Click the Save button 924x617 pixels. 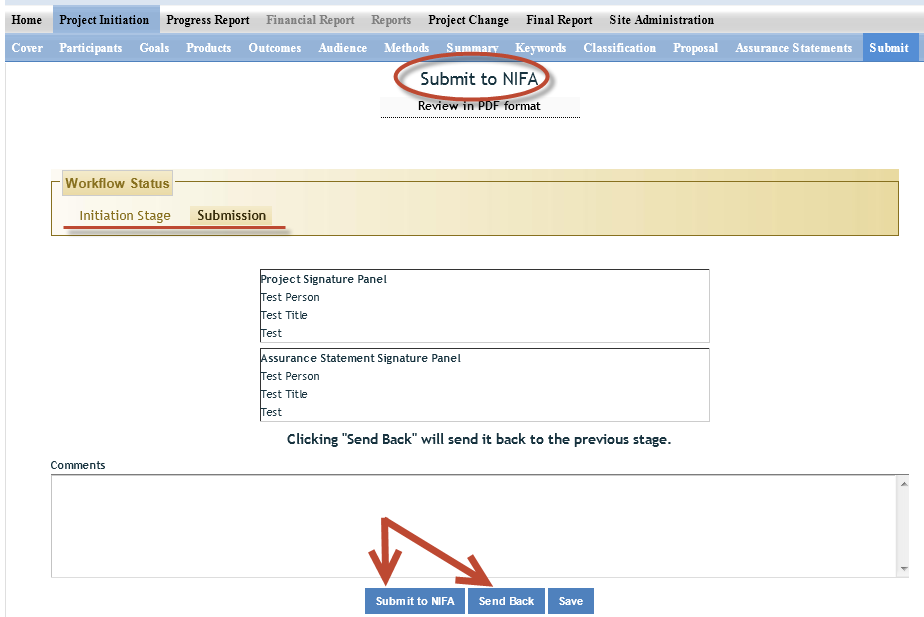click(570, 601)
